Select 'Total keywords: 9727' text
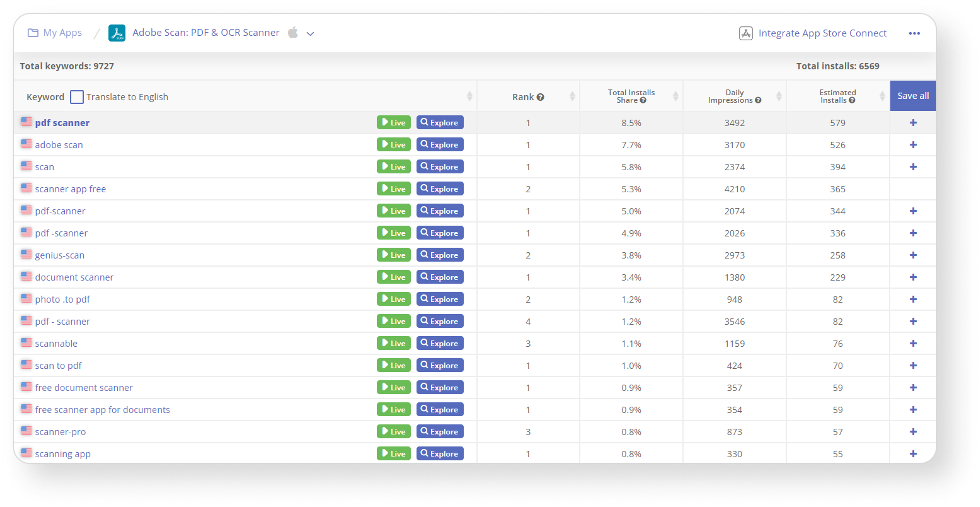The image size is (980, 507). point(67,66)
